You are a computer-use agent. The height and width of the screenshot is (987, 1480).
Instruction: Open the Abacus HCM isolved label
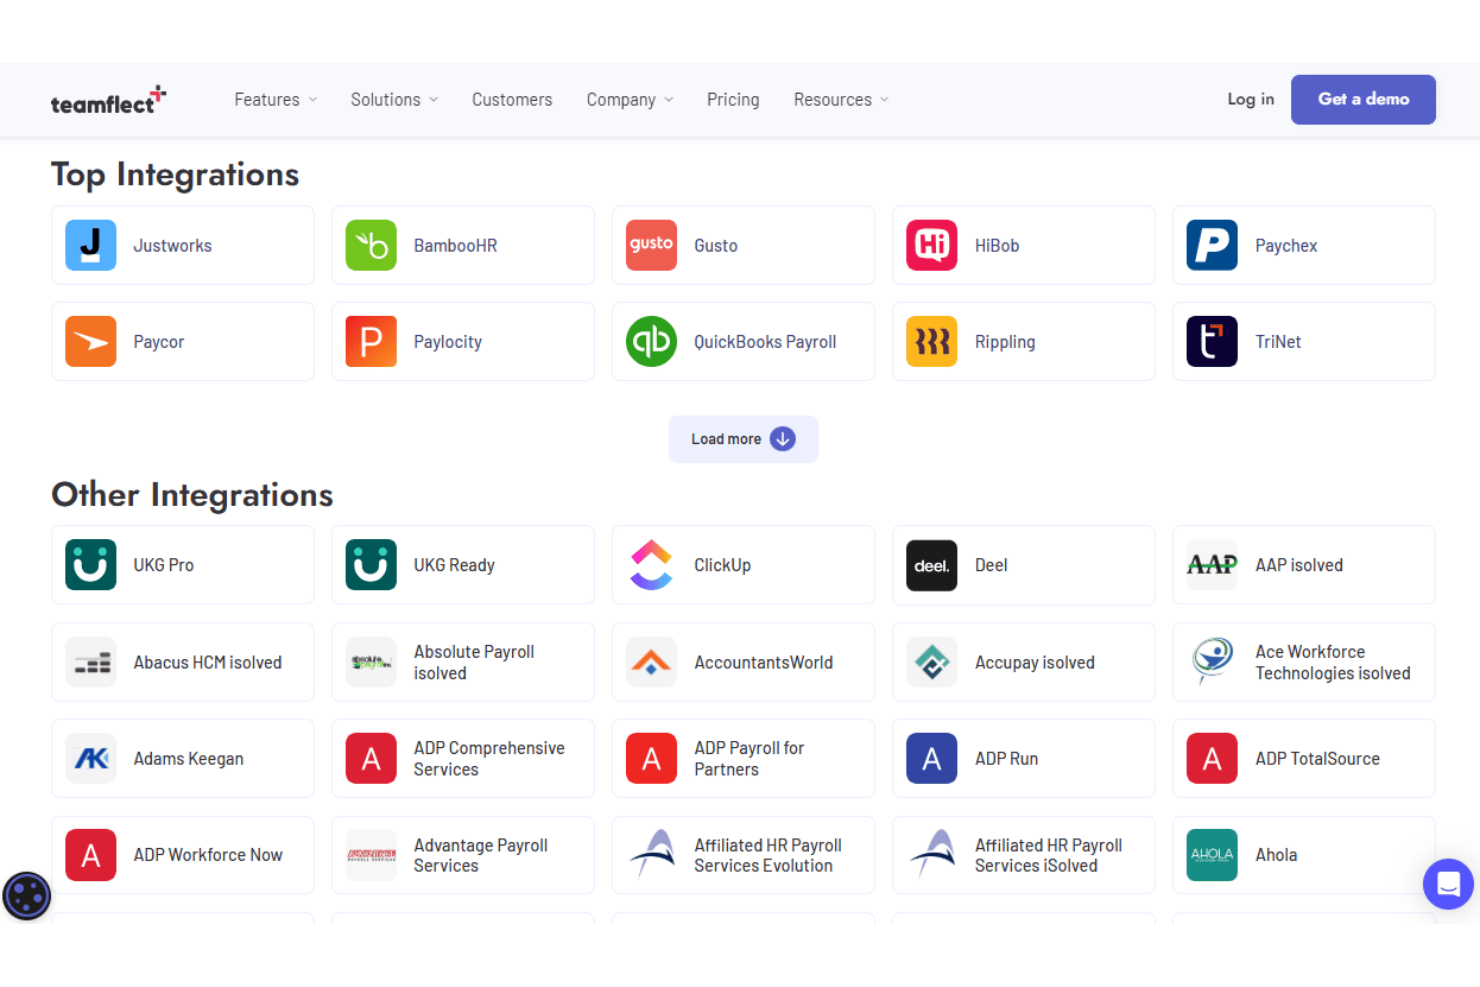point(208,663)
